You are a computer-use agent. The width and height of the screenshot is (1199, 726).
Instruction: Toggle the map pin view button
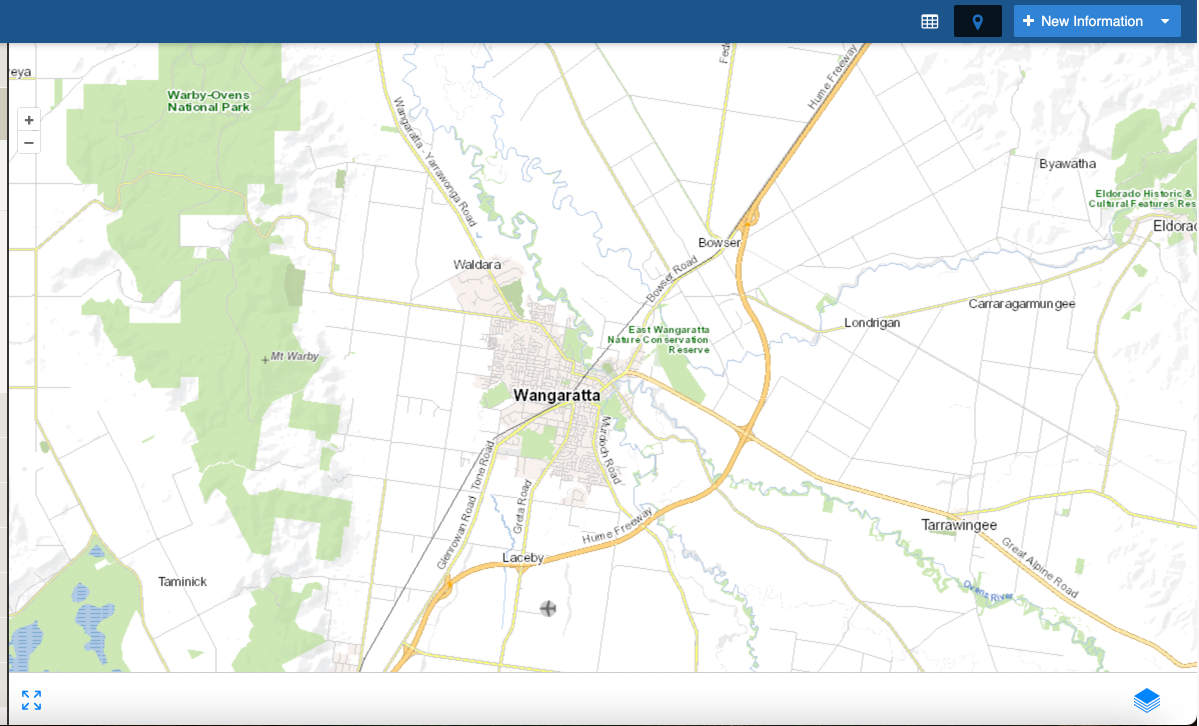(x=977, y=21)
